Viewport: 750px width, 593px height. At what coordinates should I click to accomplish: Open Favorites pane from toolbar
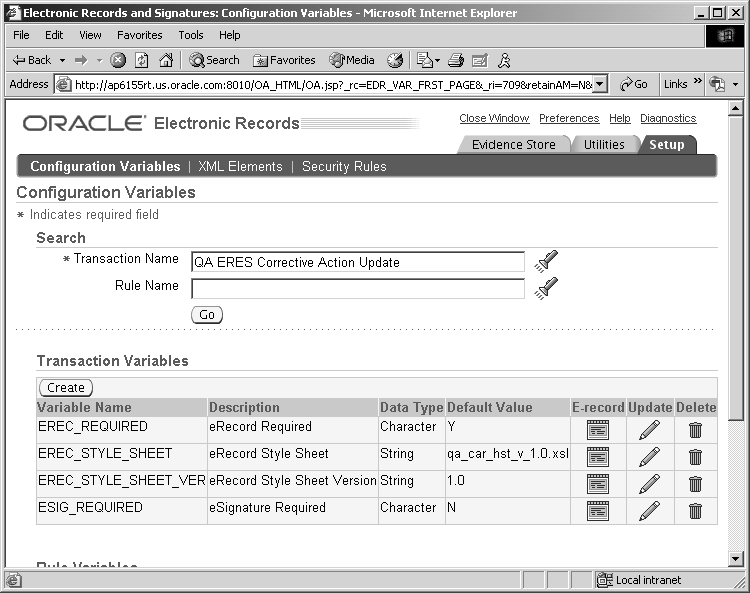pos(284,60)
